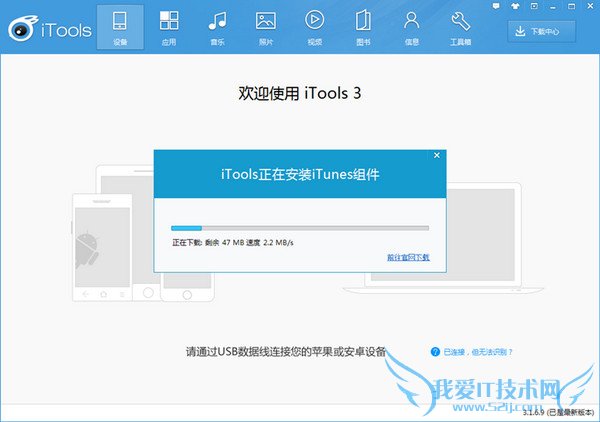The width and height of the screenshot is (600, 422).
Task: Go to the 照片 (Photos) tab
Action: click(x=266, y=27)
